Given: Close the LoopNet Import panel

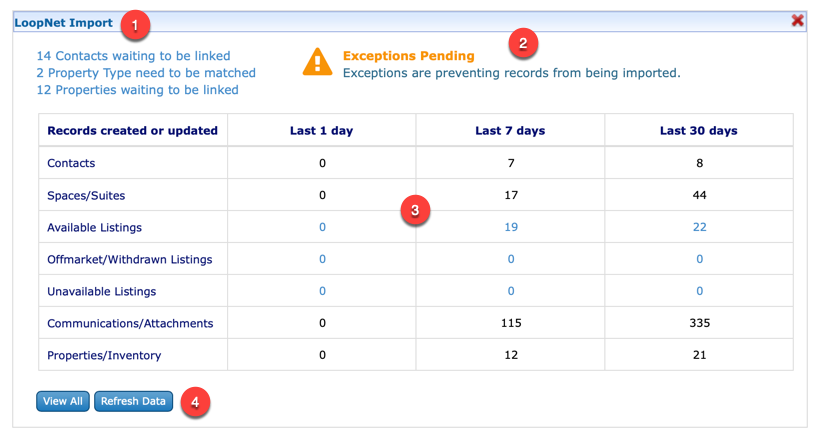Looking at the screenshot, I should point(797,20).
